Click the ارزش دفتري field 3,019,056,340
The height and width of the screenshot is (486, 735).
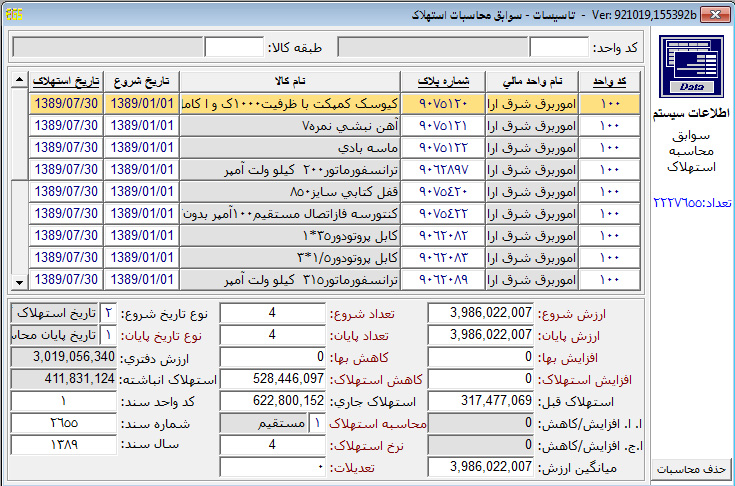[63, 357]
